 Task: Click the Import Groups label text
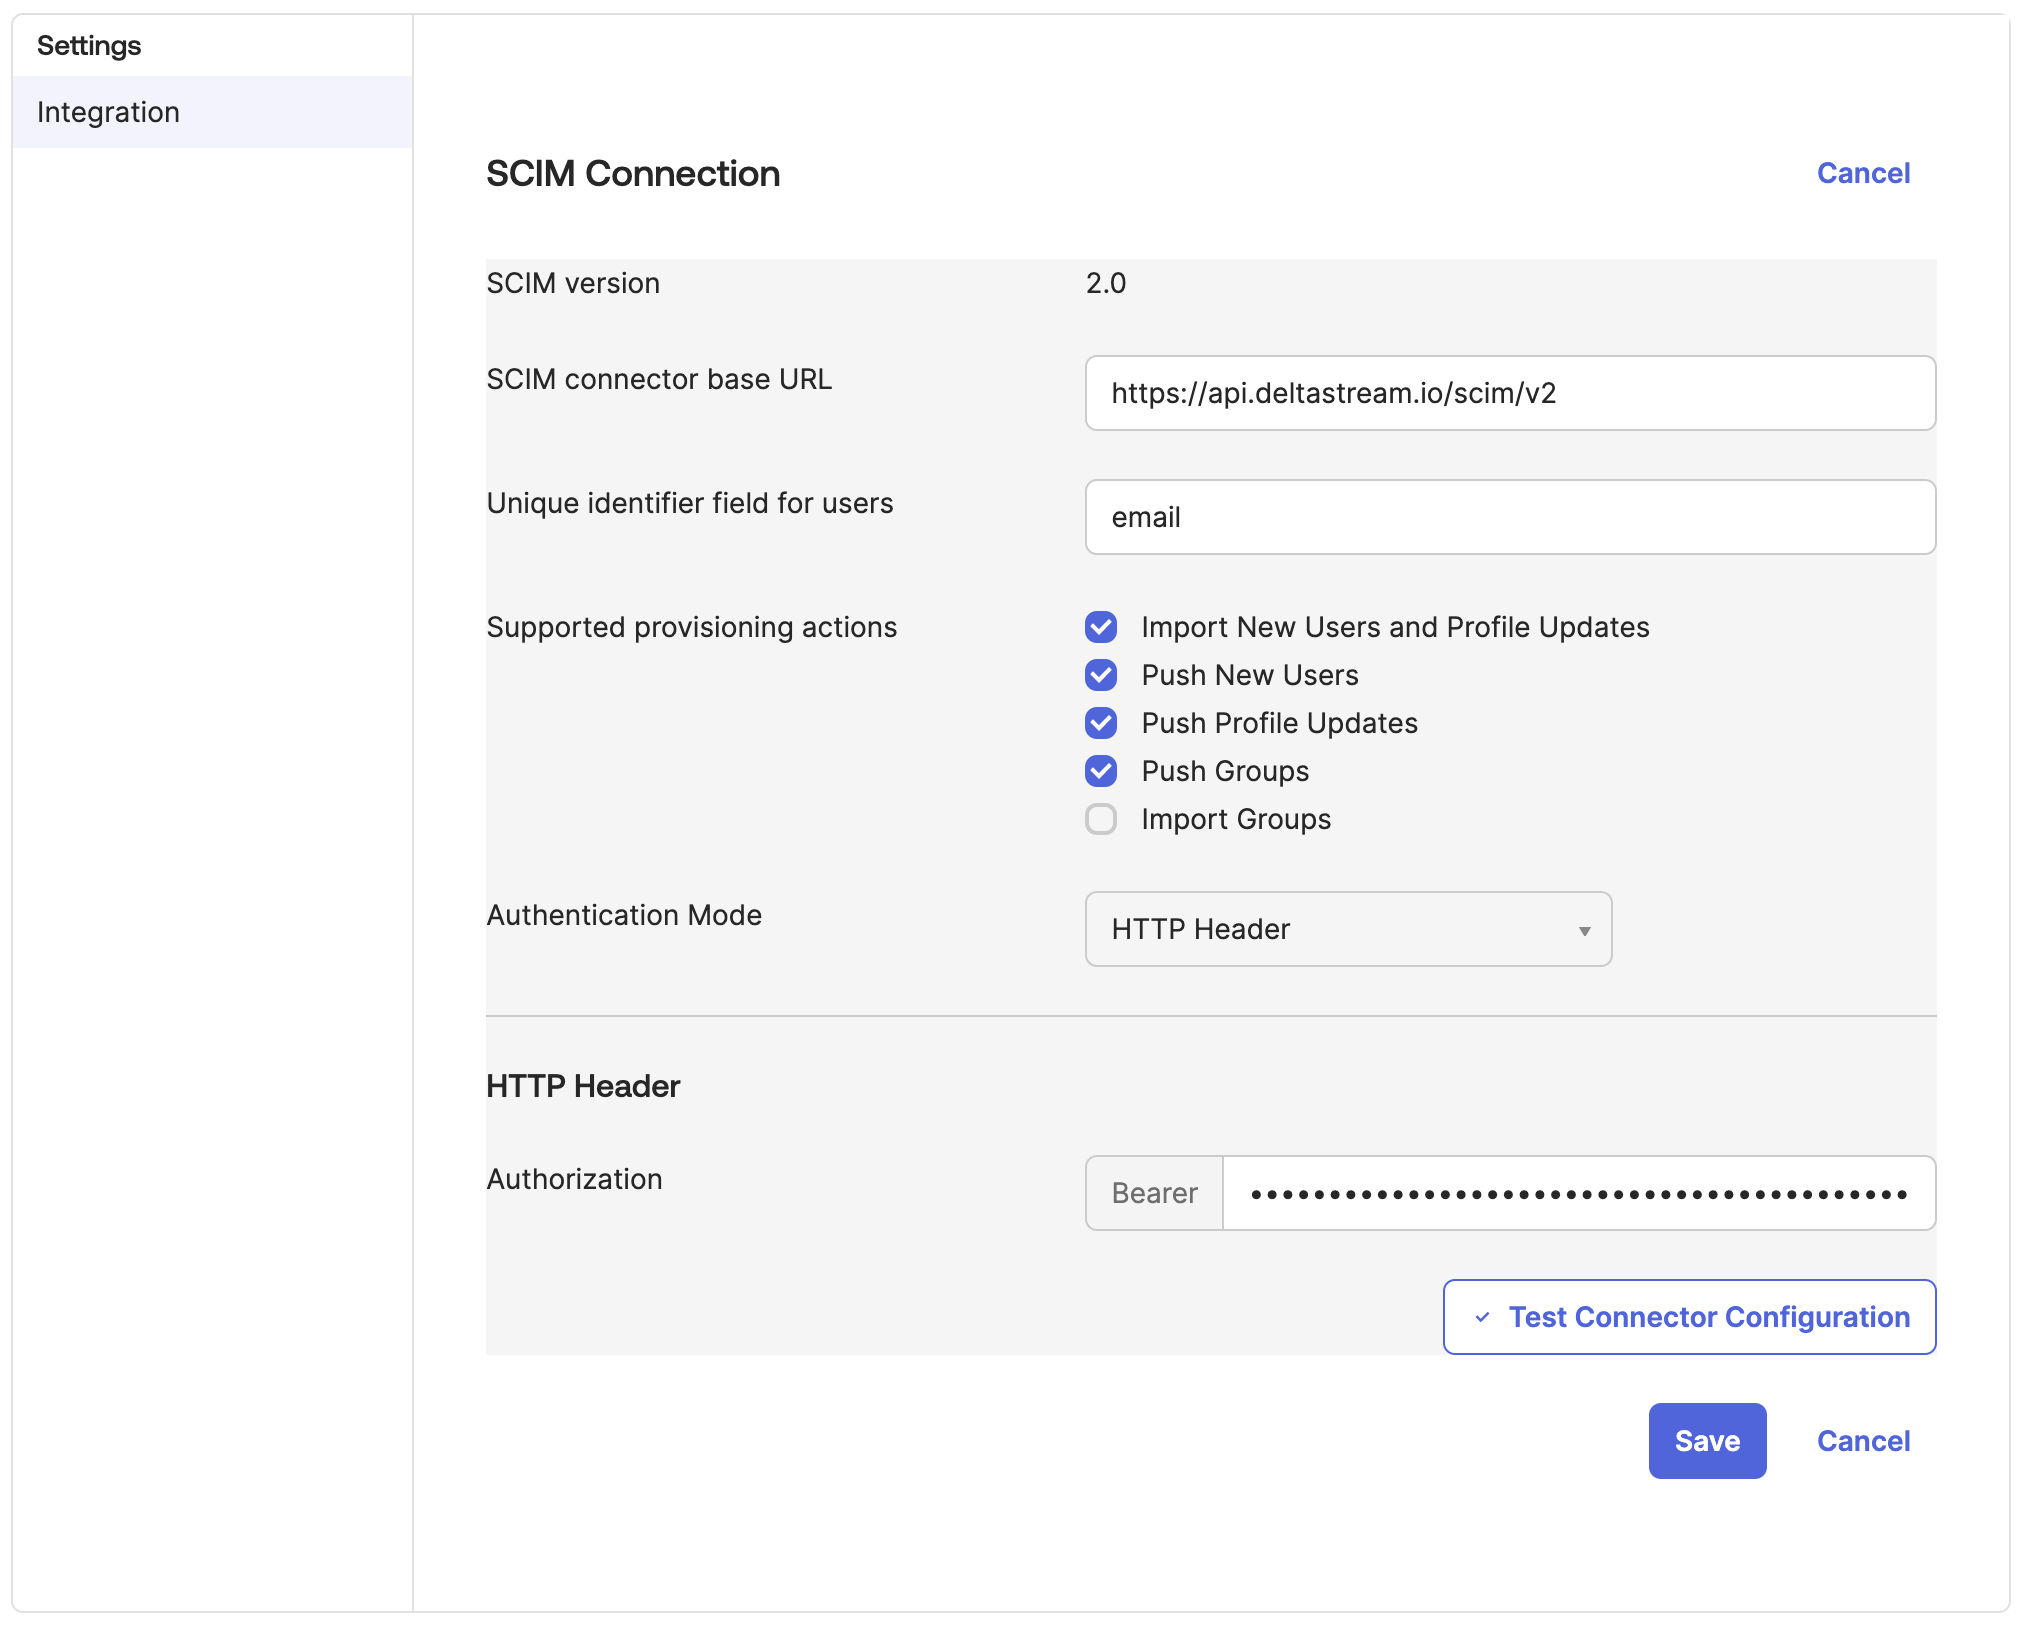click(1235, 819)
